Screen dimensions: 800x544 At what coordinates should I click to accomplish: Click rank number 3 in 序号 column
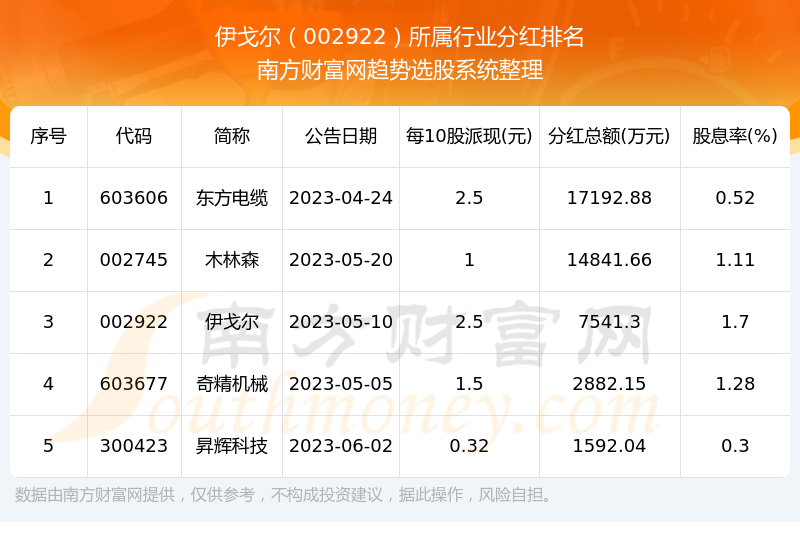(x=48, y=322)
